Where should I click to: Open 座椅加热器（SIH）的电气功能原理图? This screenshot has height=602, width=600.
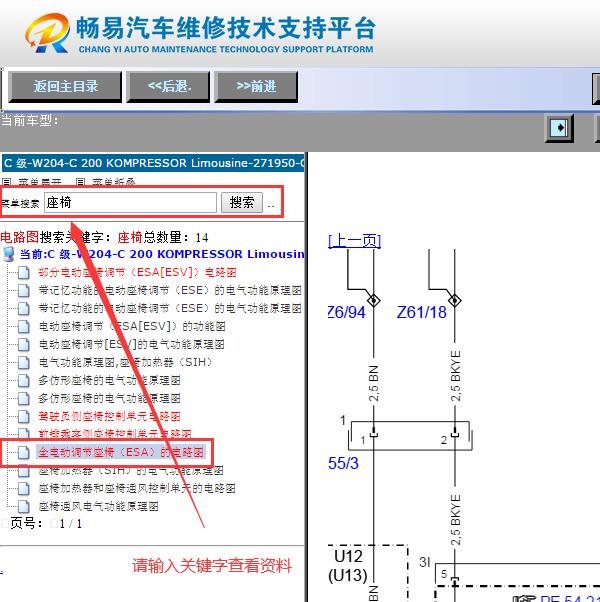(x=131, y=470)
